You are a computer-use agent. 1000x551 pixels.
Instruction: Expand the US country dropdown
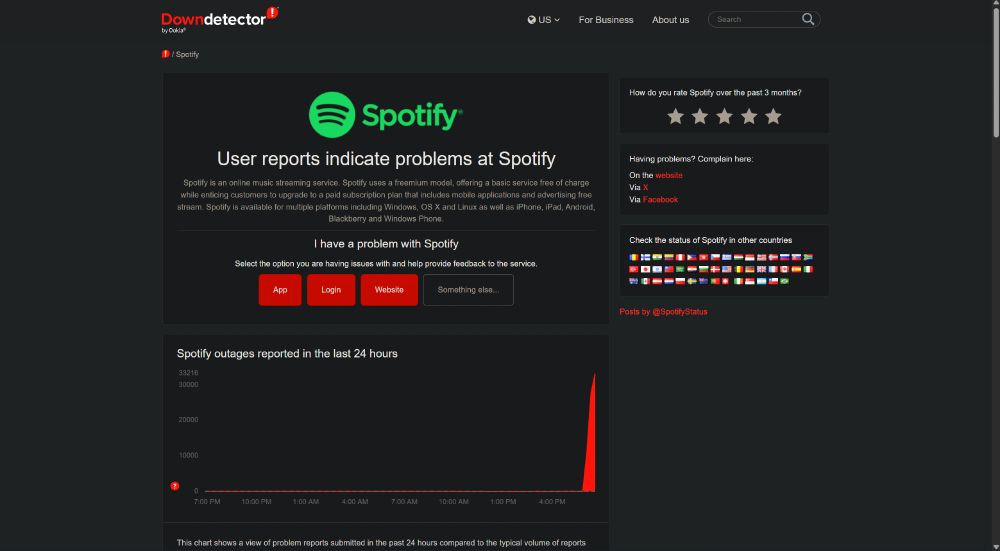tap(543, 20)
